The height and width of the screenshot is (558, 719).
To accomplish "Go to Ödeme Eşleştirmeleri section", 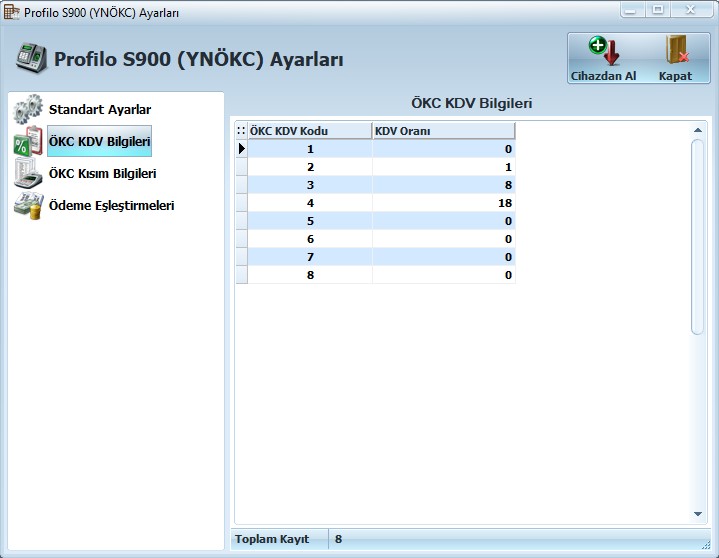I will pos(111,205).
